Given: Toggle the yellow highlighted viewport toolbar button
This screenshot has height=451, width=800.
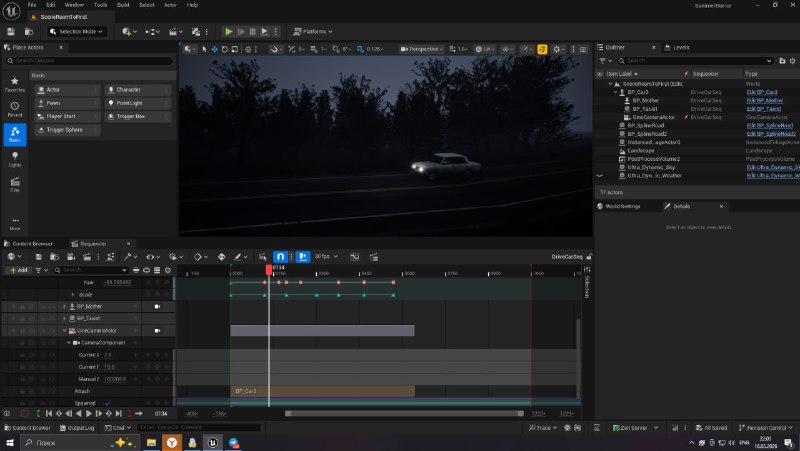Looking at the screenshot, I should 542,49.
